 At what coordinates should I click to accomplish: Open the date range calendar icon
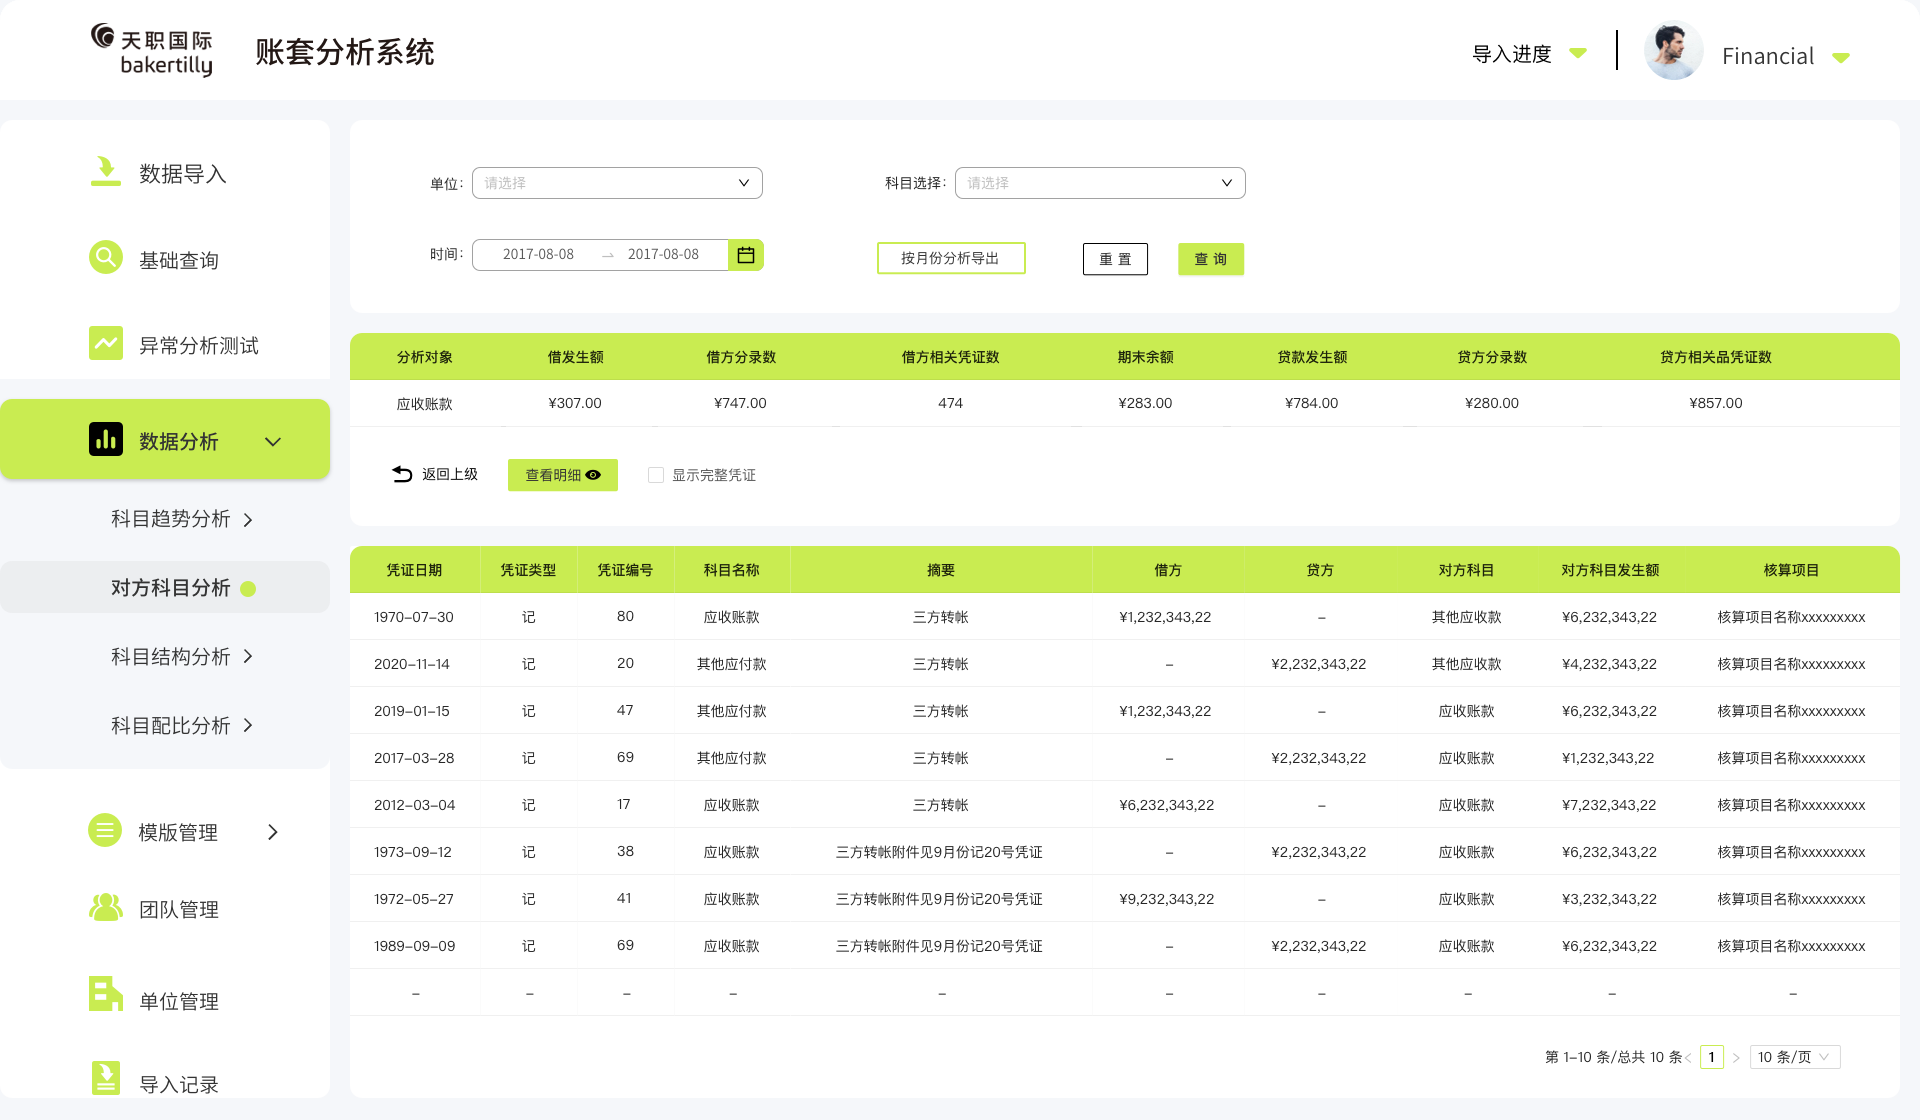click(746, 255)
